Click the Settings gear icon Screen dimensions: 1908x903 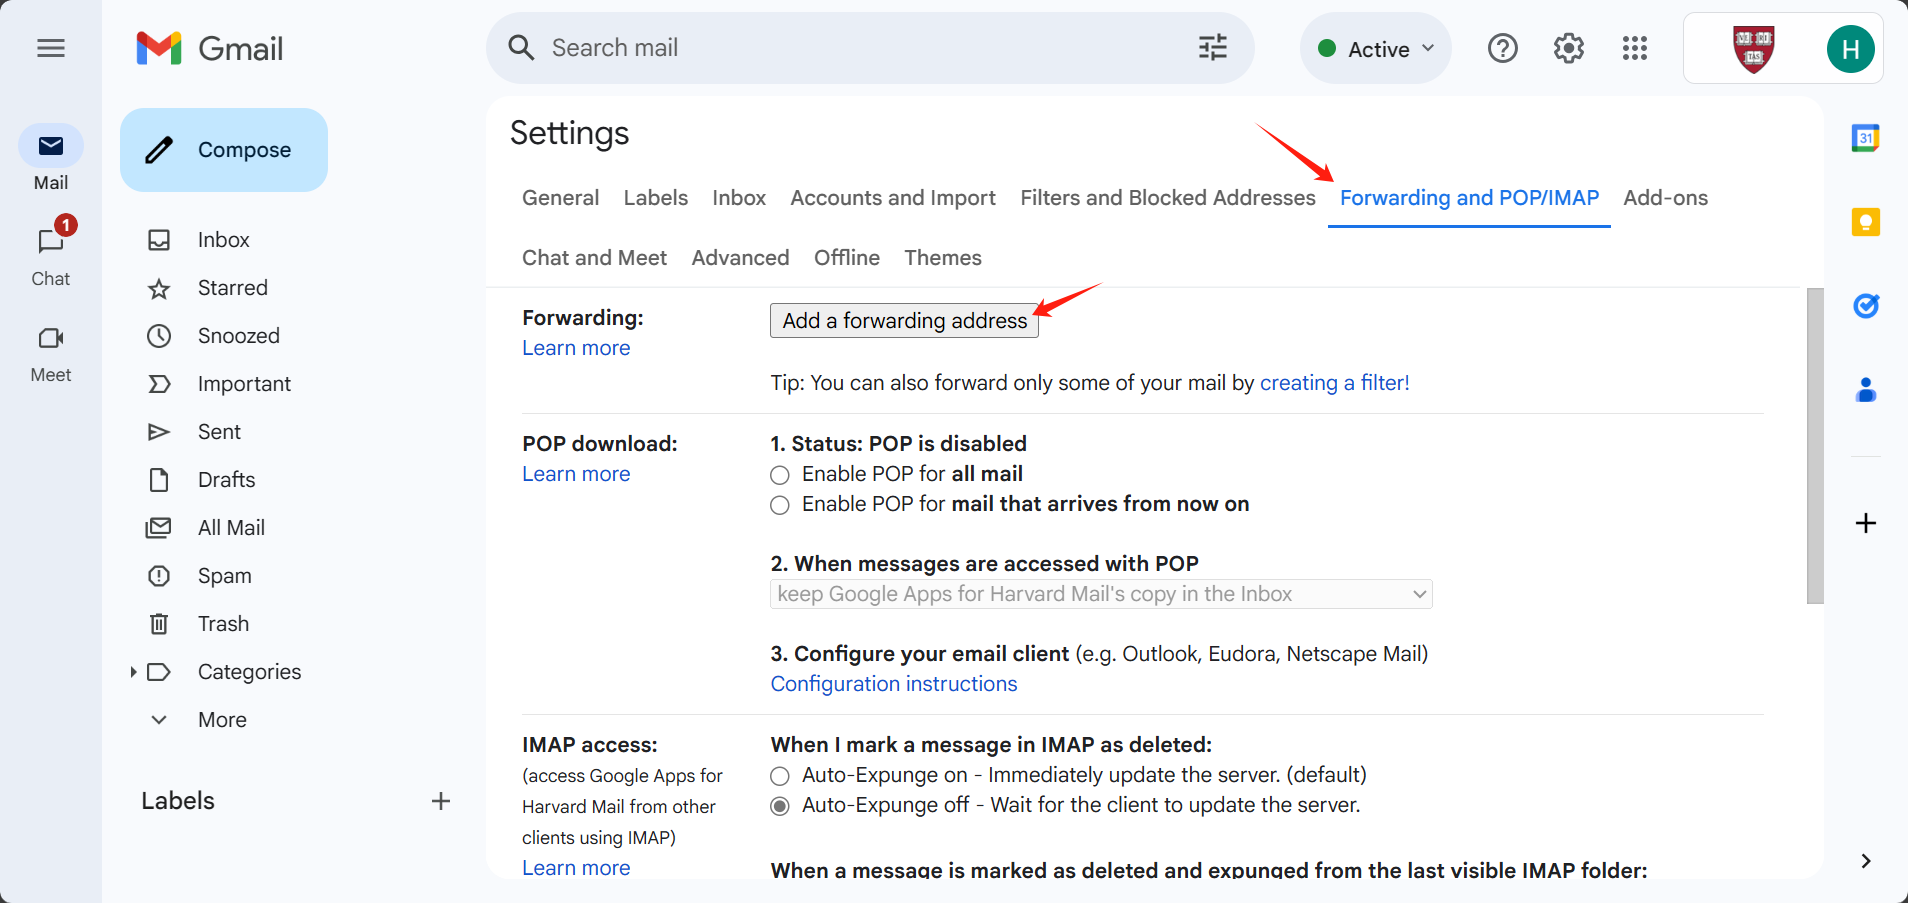click(1568, 48)
